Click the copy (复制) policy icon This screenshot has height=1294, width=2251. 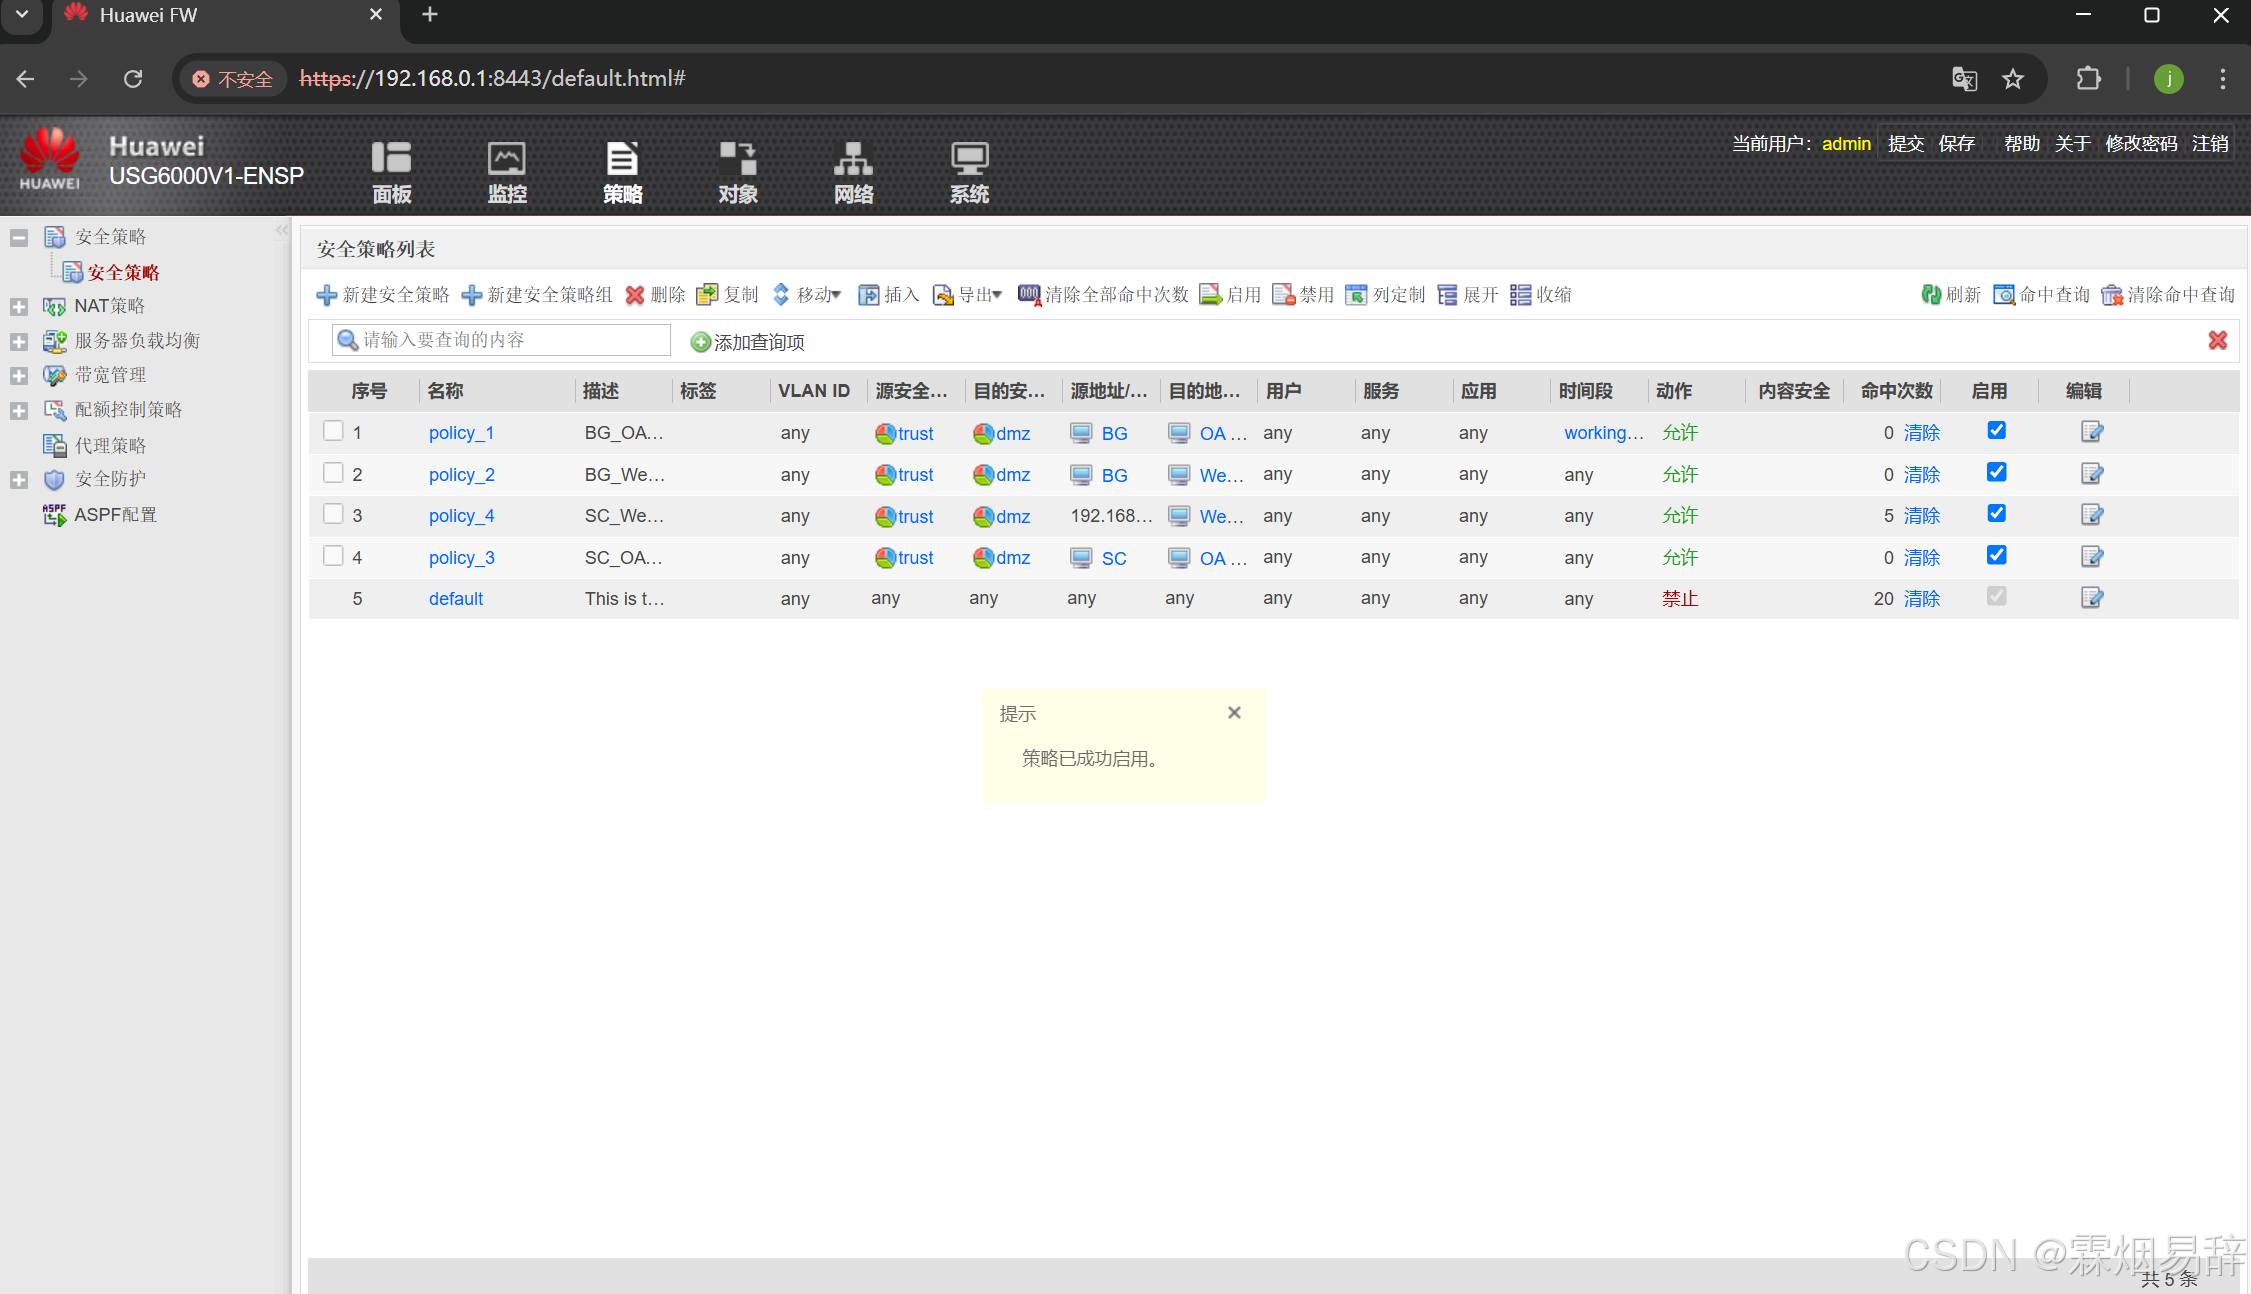[707, 295]
